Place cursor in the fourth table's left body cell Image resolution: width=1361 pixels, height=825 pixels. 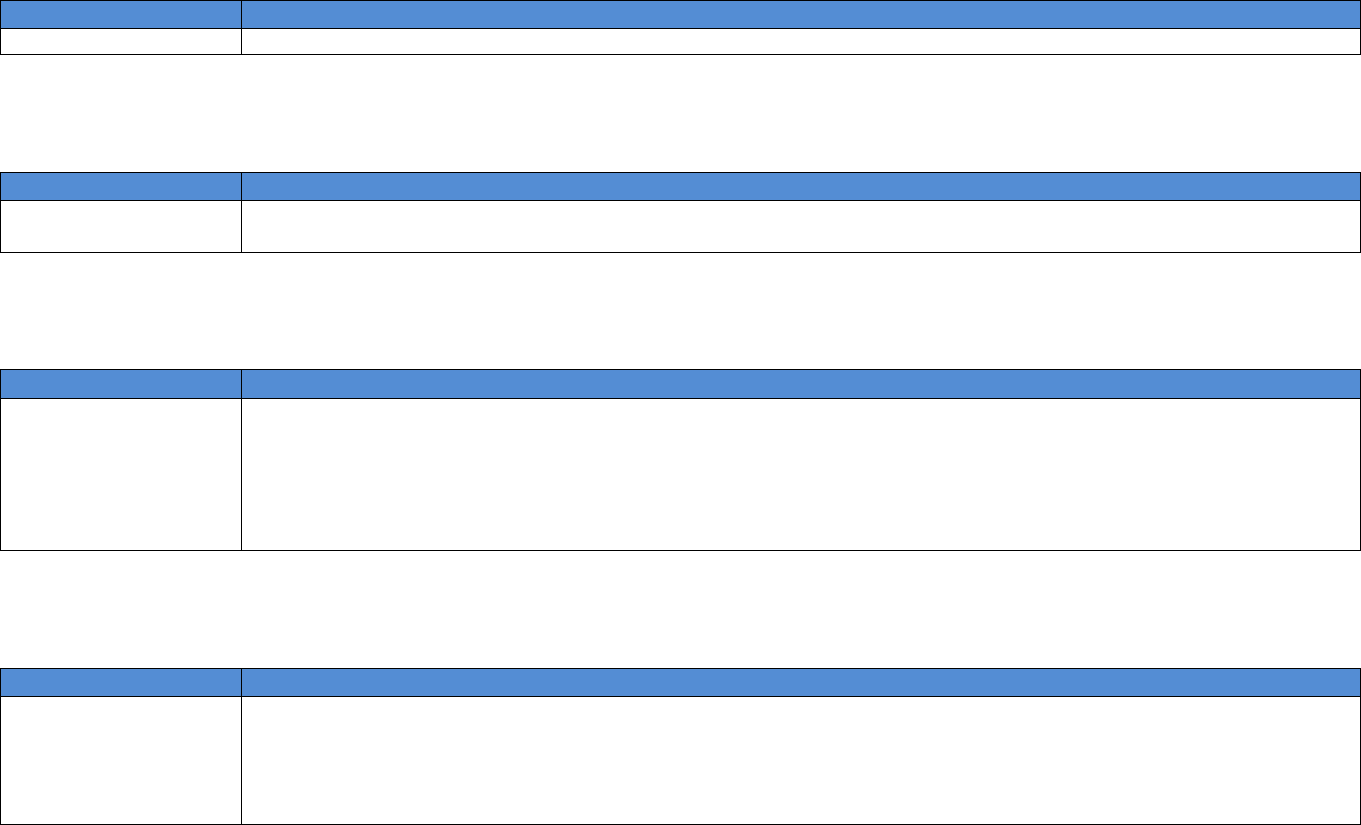coord(121,760)
